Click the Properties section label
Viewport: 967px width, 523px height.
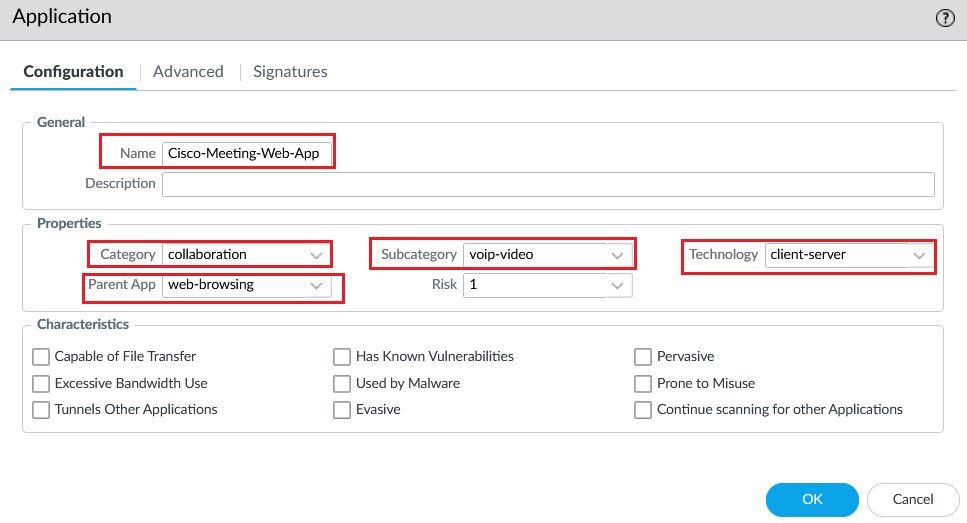tap(69, 223)
